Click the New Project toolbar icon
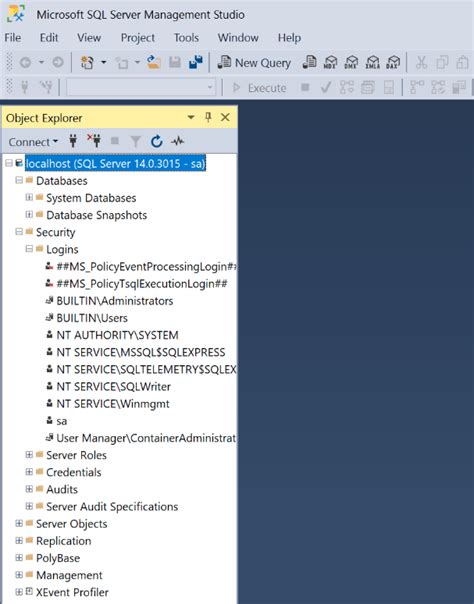 (x=87, y=62)
